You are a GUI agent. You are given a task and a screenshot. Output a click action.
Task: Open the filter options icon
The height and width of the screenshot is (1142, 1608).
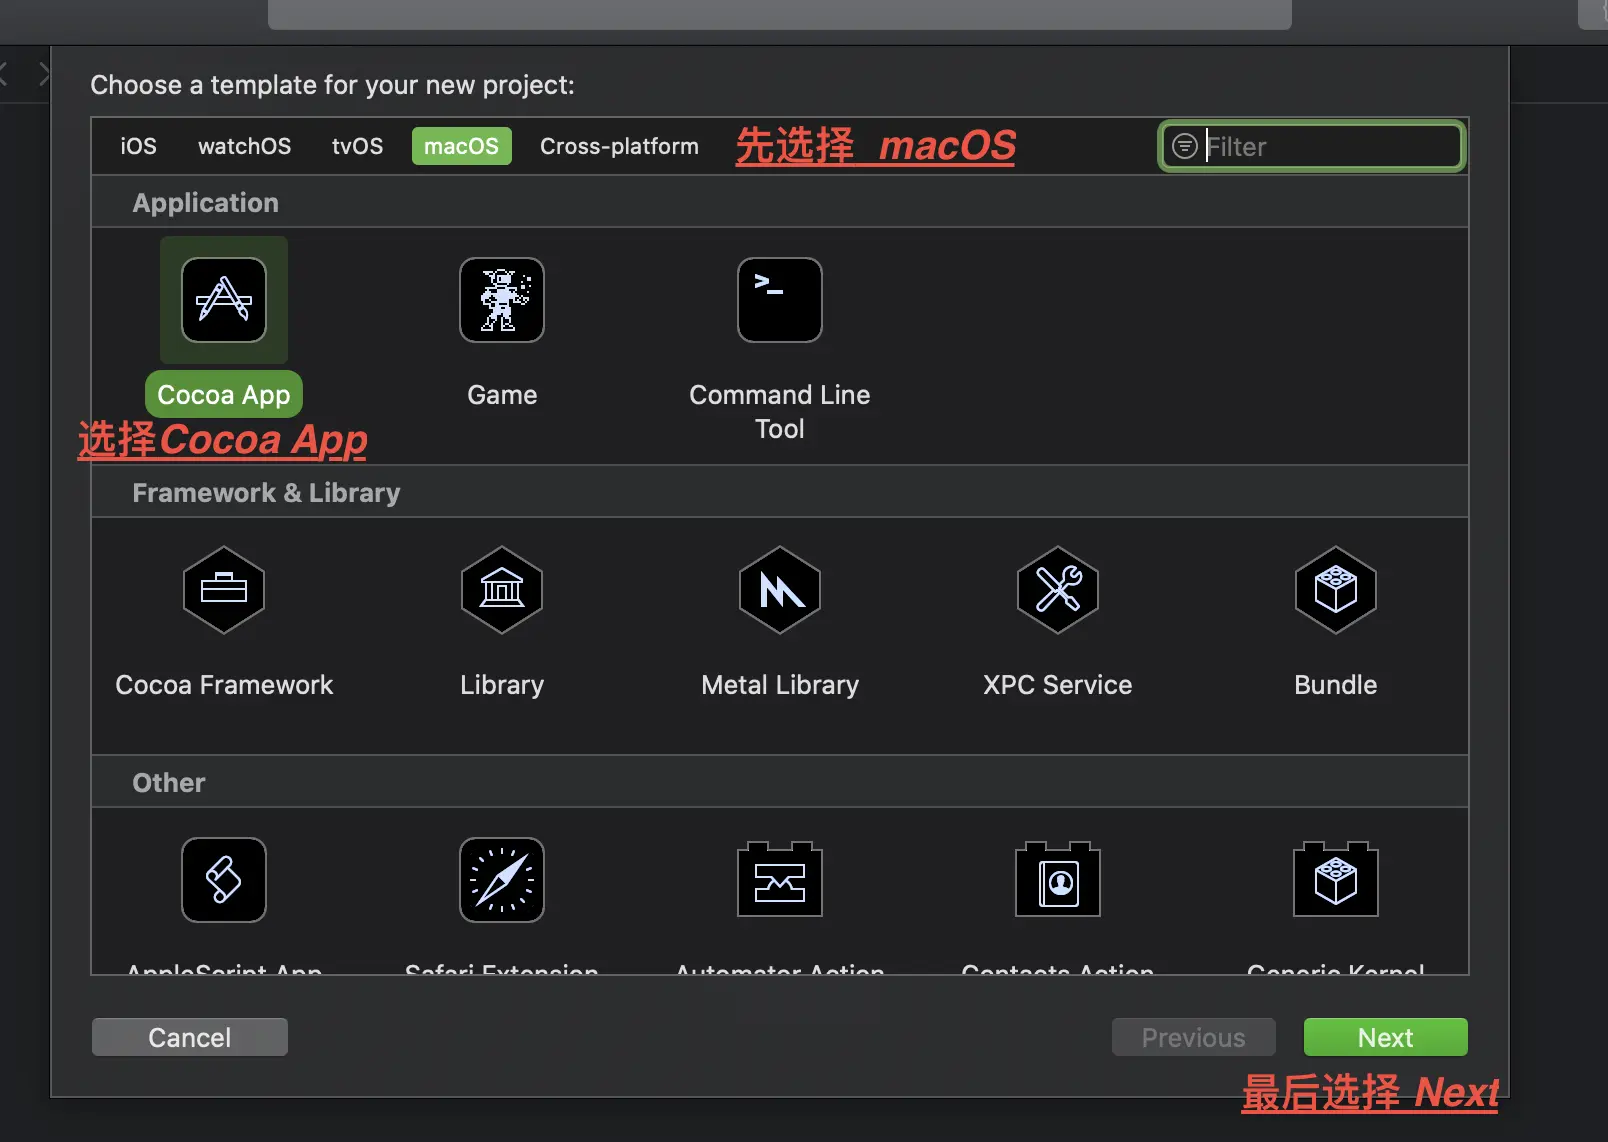point(1185,146)
